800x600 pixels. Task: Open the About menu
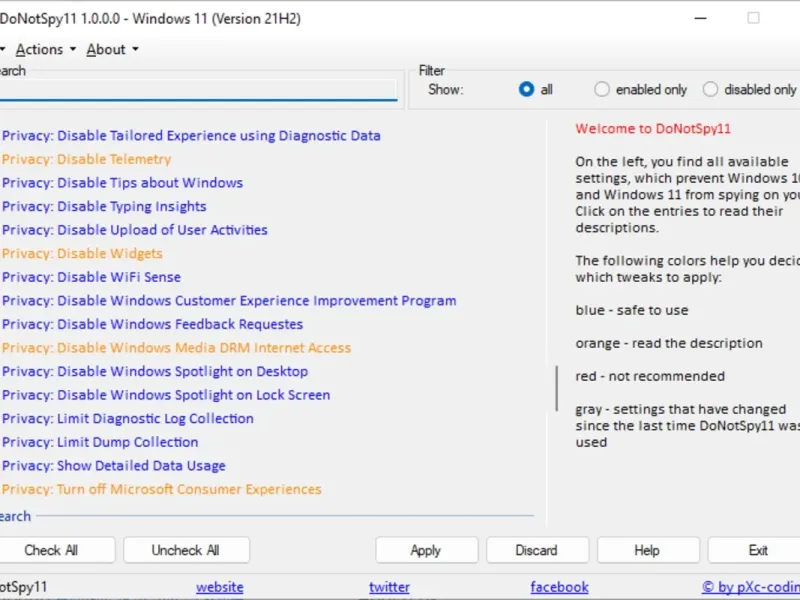112,49
